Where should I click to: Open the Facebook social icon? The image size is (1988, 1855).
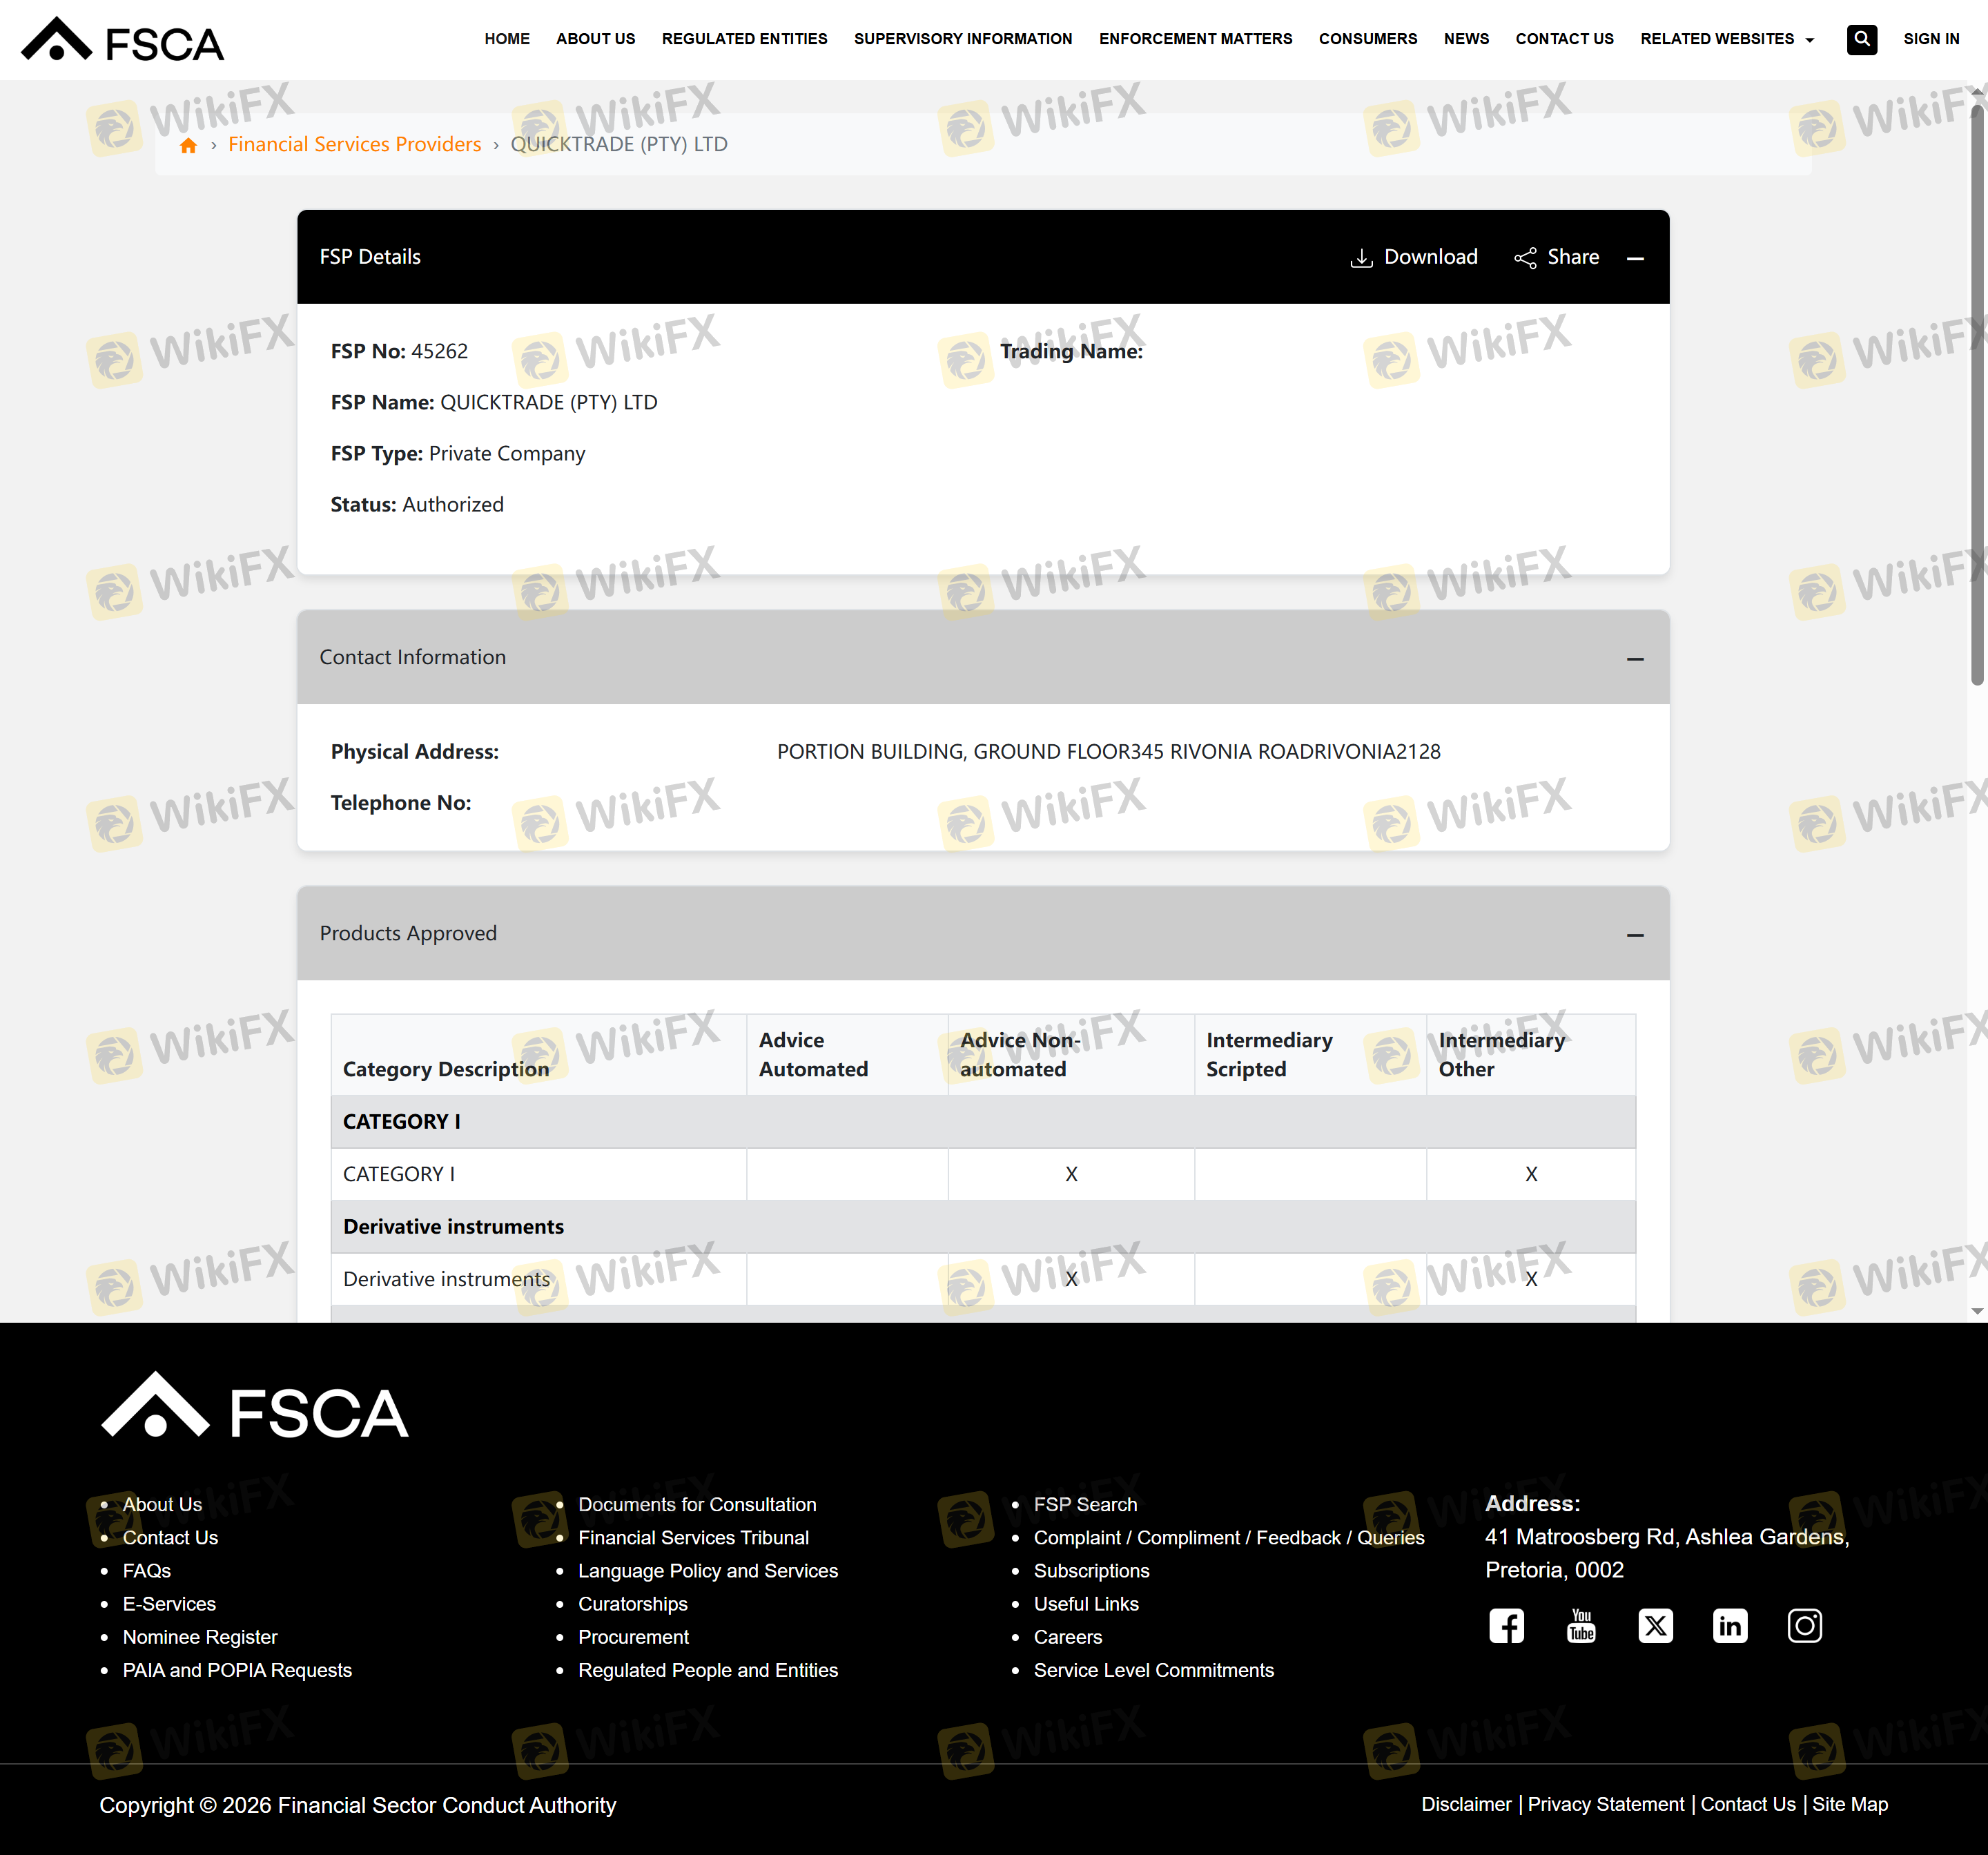1506,1625
